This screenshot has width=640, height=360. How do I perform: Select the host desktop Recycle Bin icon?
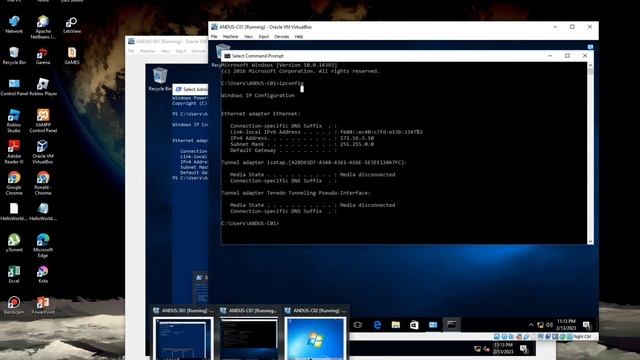click(14, 56)
